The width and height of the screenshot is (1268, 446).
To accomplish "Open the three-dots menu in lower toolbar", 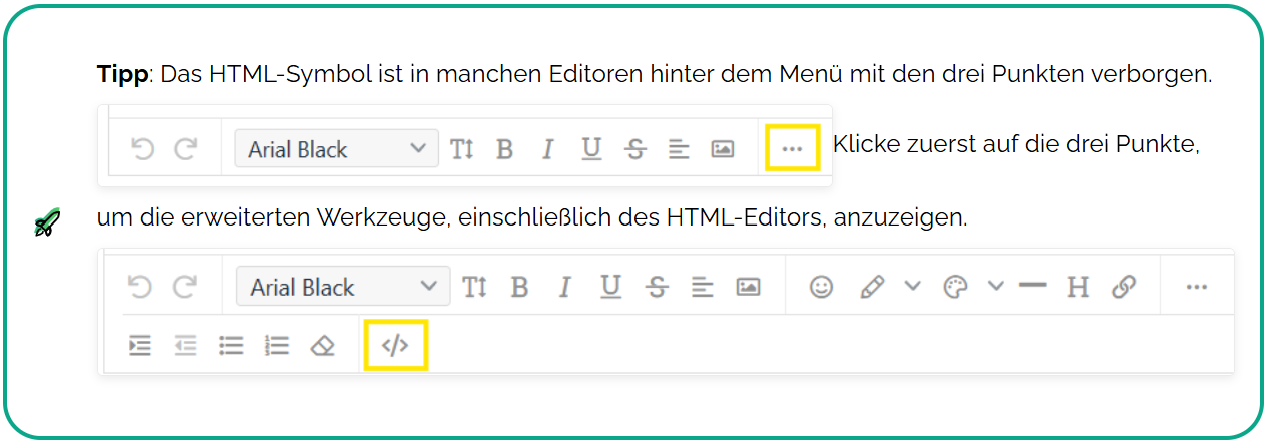I will click(x=1196, y=287).
